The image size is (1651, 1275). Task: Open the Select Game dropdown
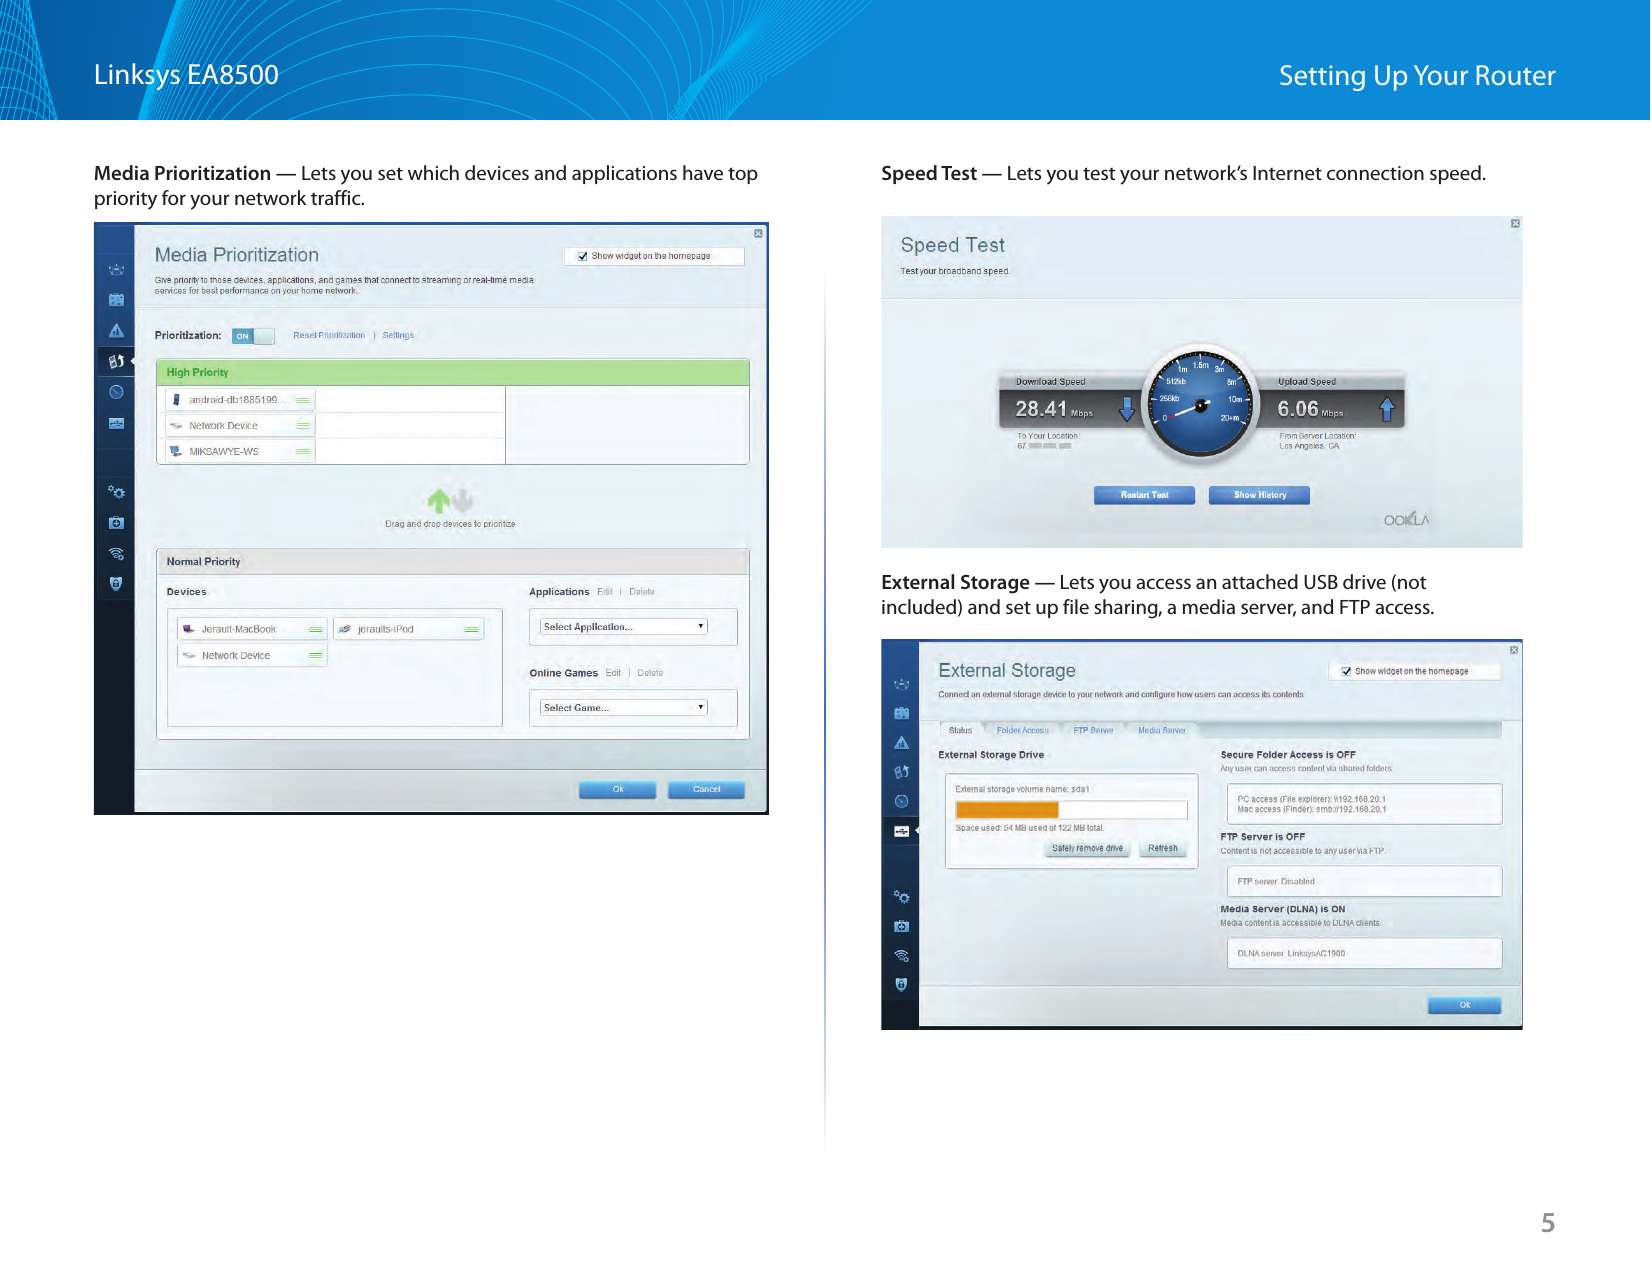pos(624,708)
